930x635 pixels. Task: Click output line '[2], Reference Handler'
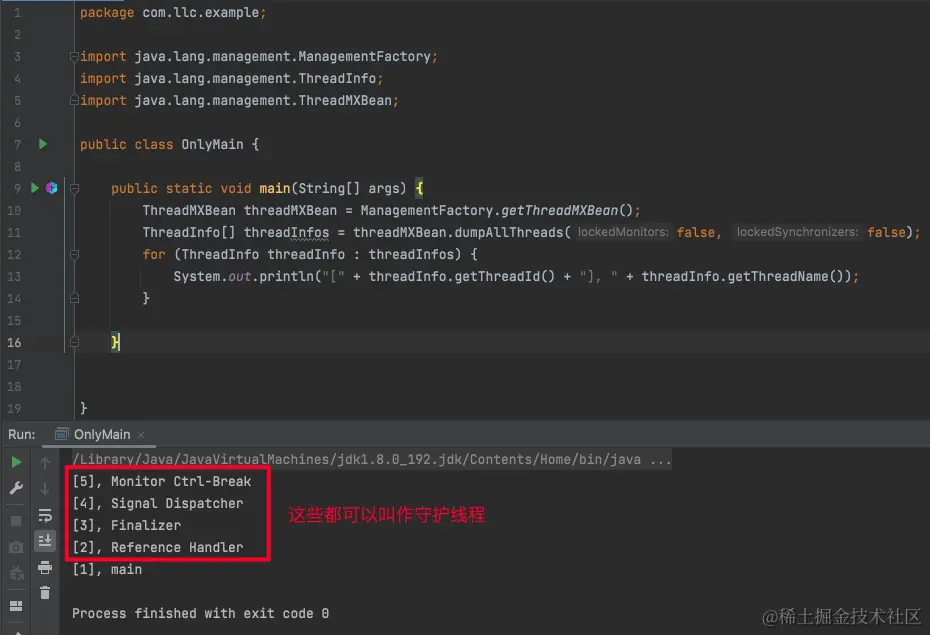coord(158,547)
